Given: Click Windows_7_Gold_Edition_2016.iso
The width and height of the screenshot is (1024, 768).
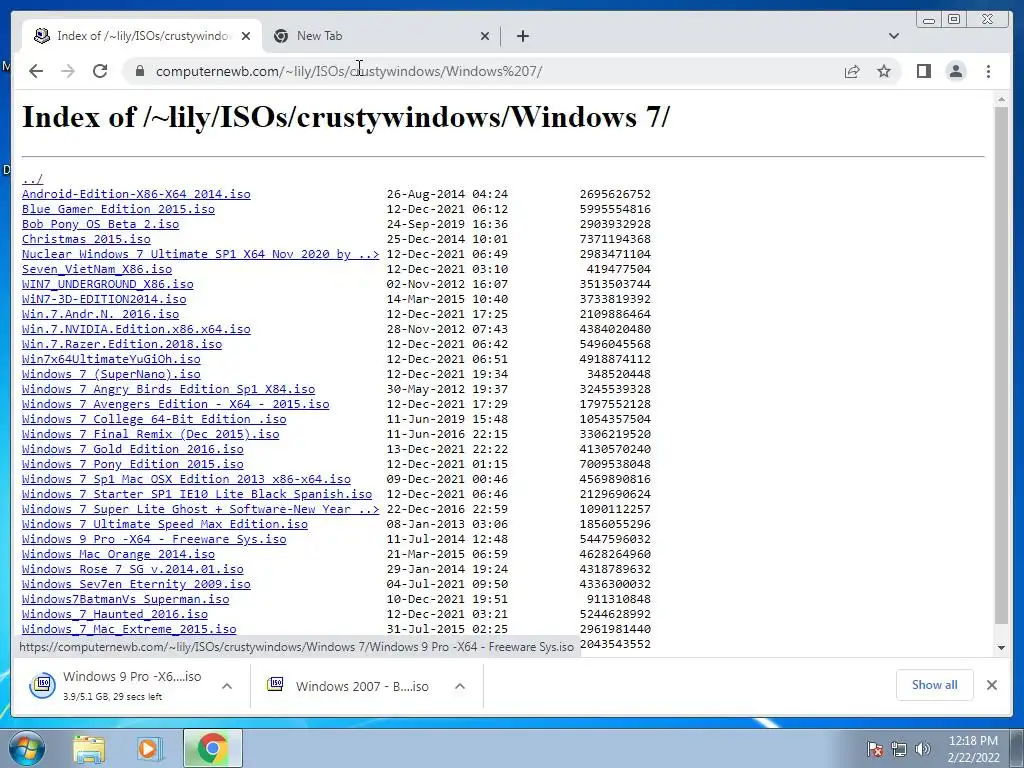Looking at the screenshot, I should (133, 449).
